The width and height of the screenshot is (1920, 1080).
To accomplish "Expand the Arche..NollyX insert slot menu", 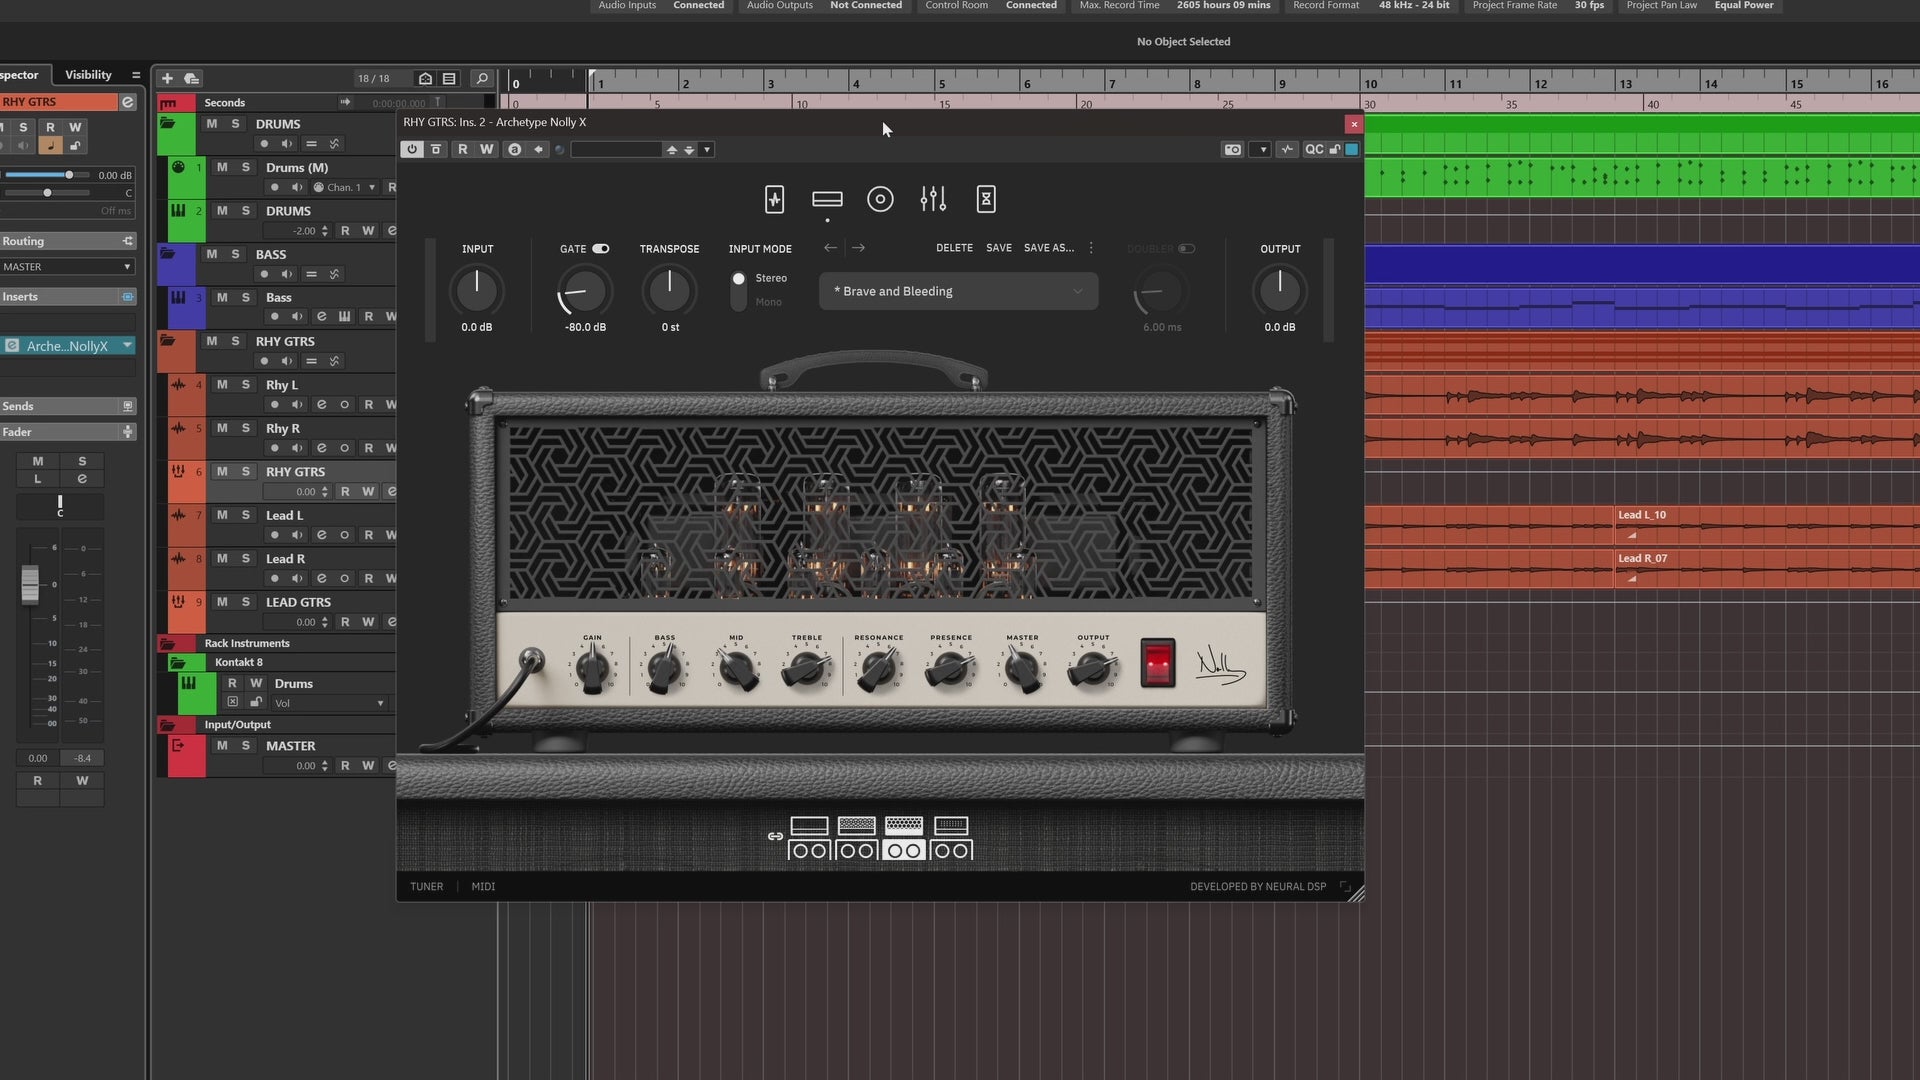I will click(x=127, y=345).
